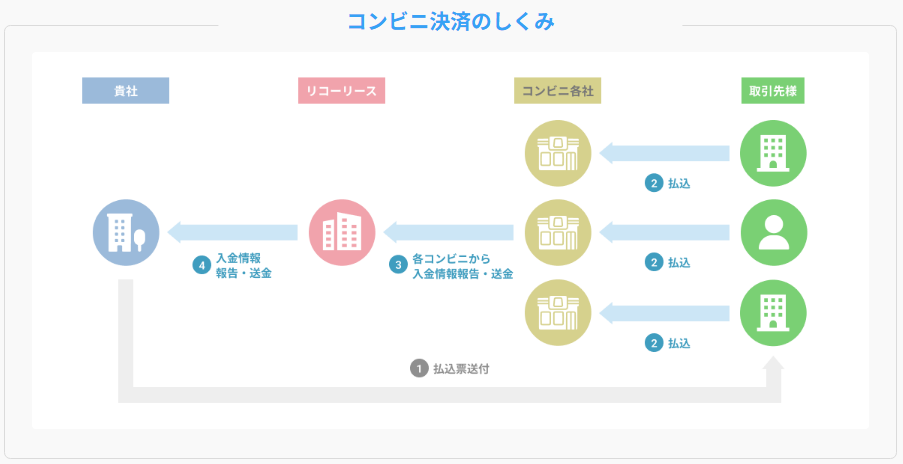Click the 入金情報 報告・送金 text

pyautogui.click(x=244, y=265)
